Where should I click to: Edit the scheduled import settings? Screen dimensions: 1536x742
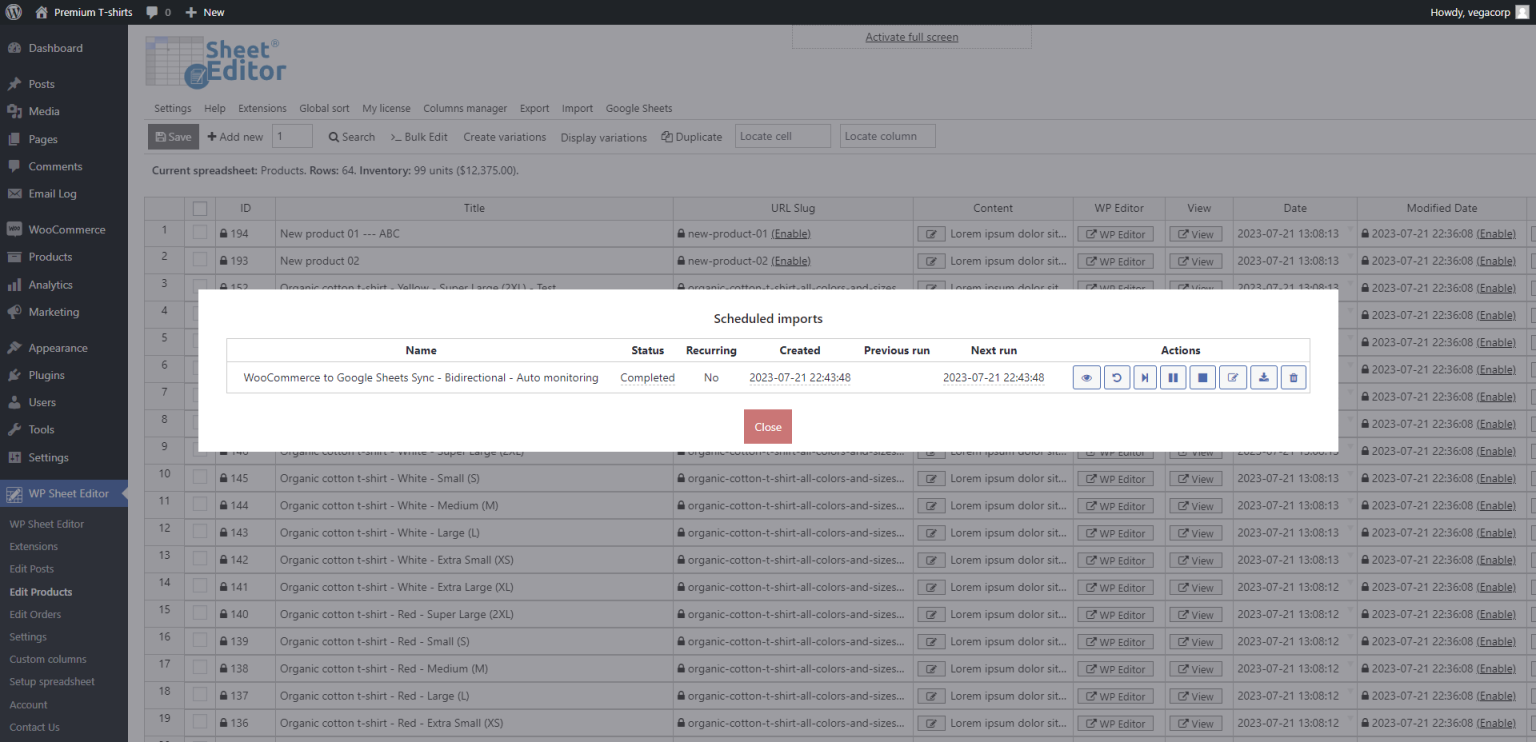(1232, 377)
